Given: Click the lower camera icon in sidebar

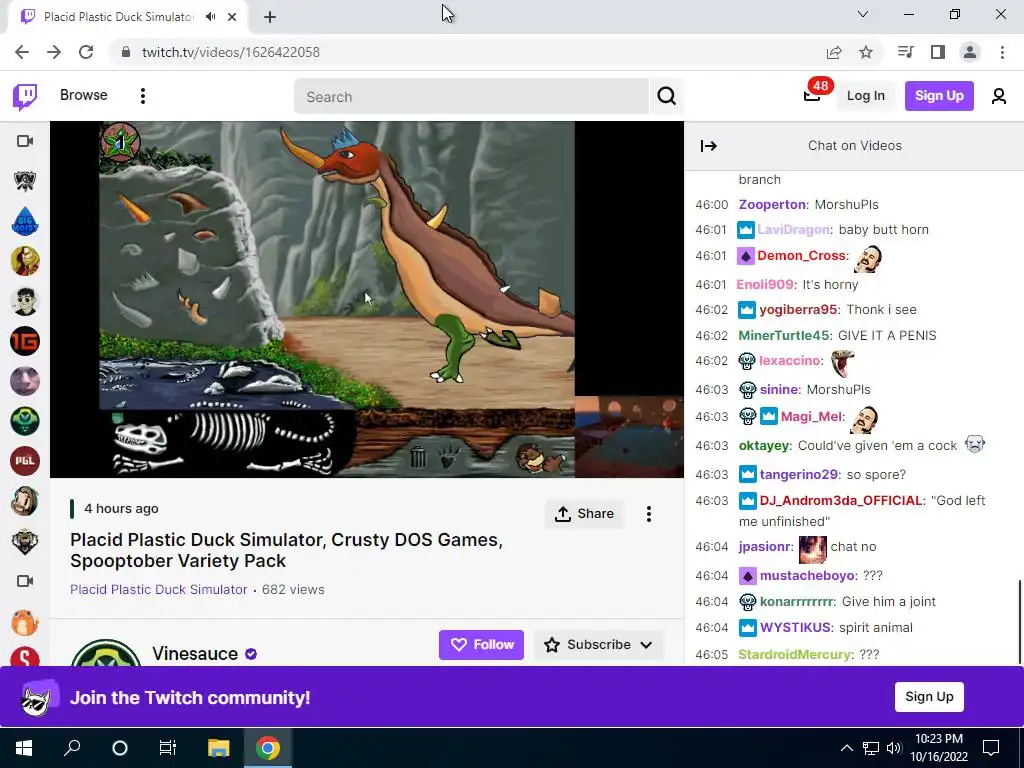Looking at the screenshot, I should pos(25,581).
